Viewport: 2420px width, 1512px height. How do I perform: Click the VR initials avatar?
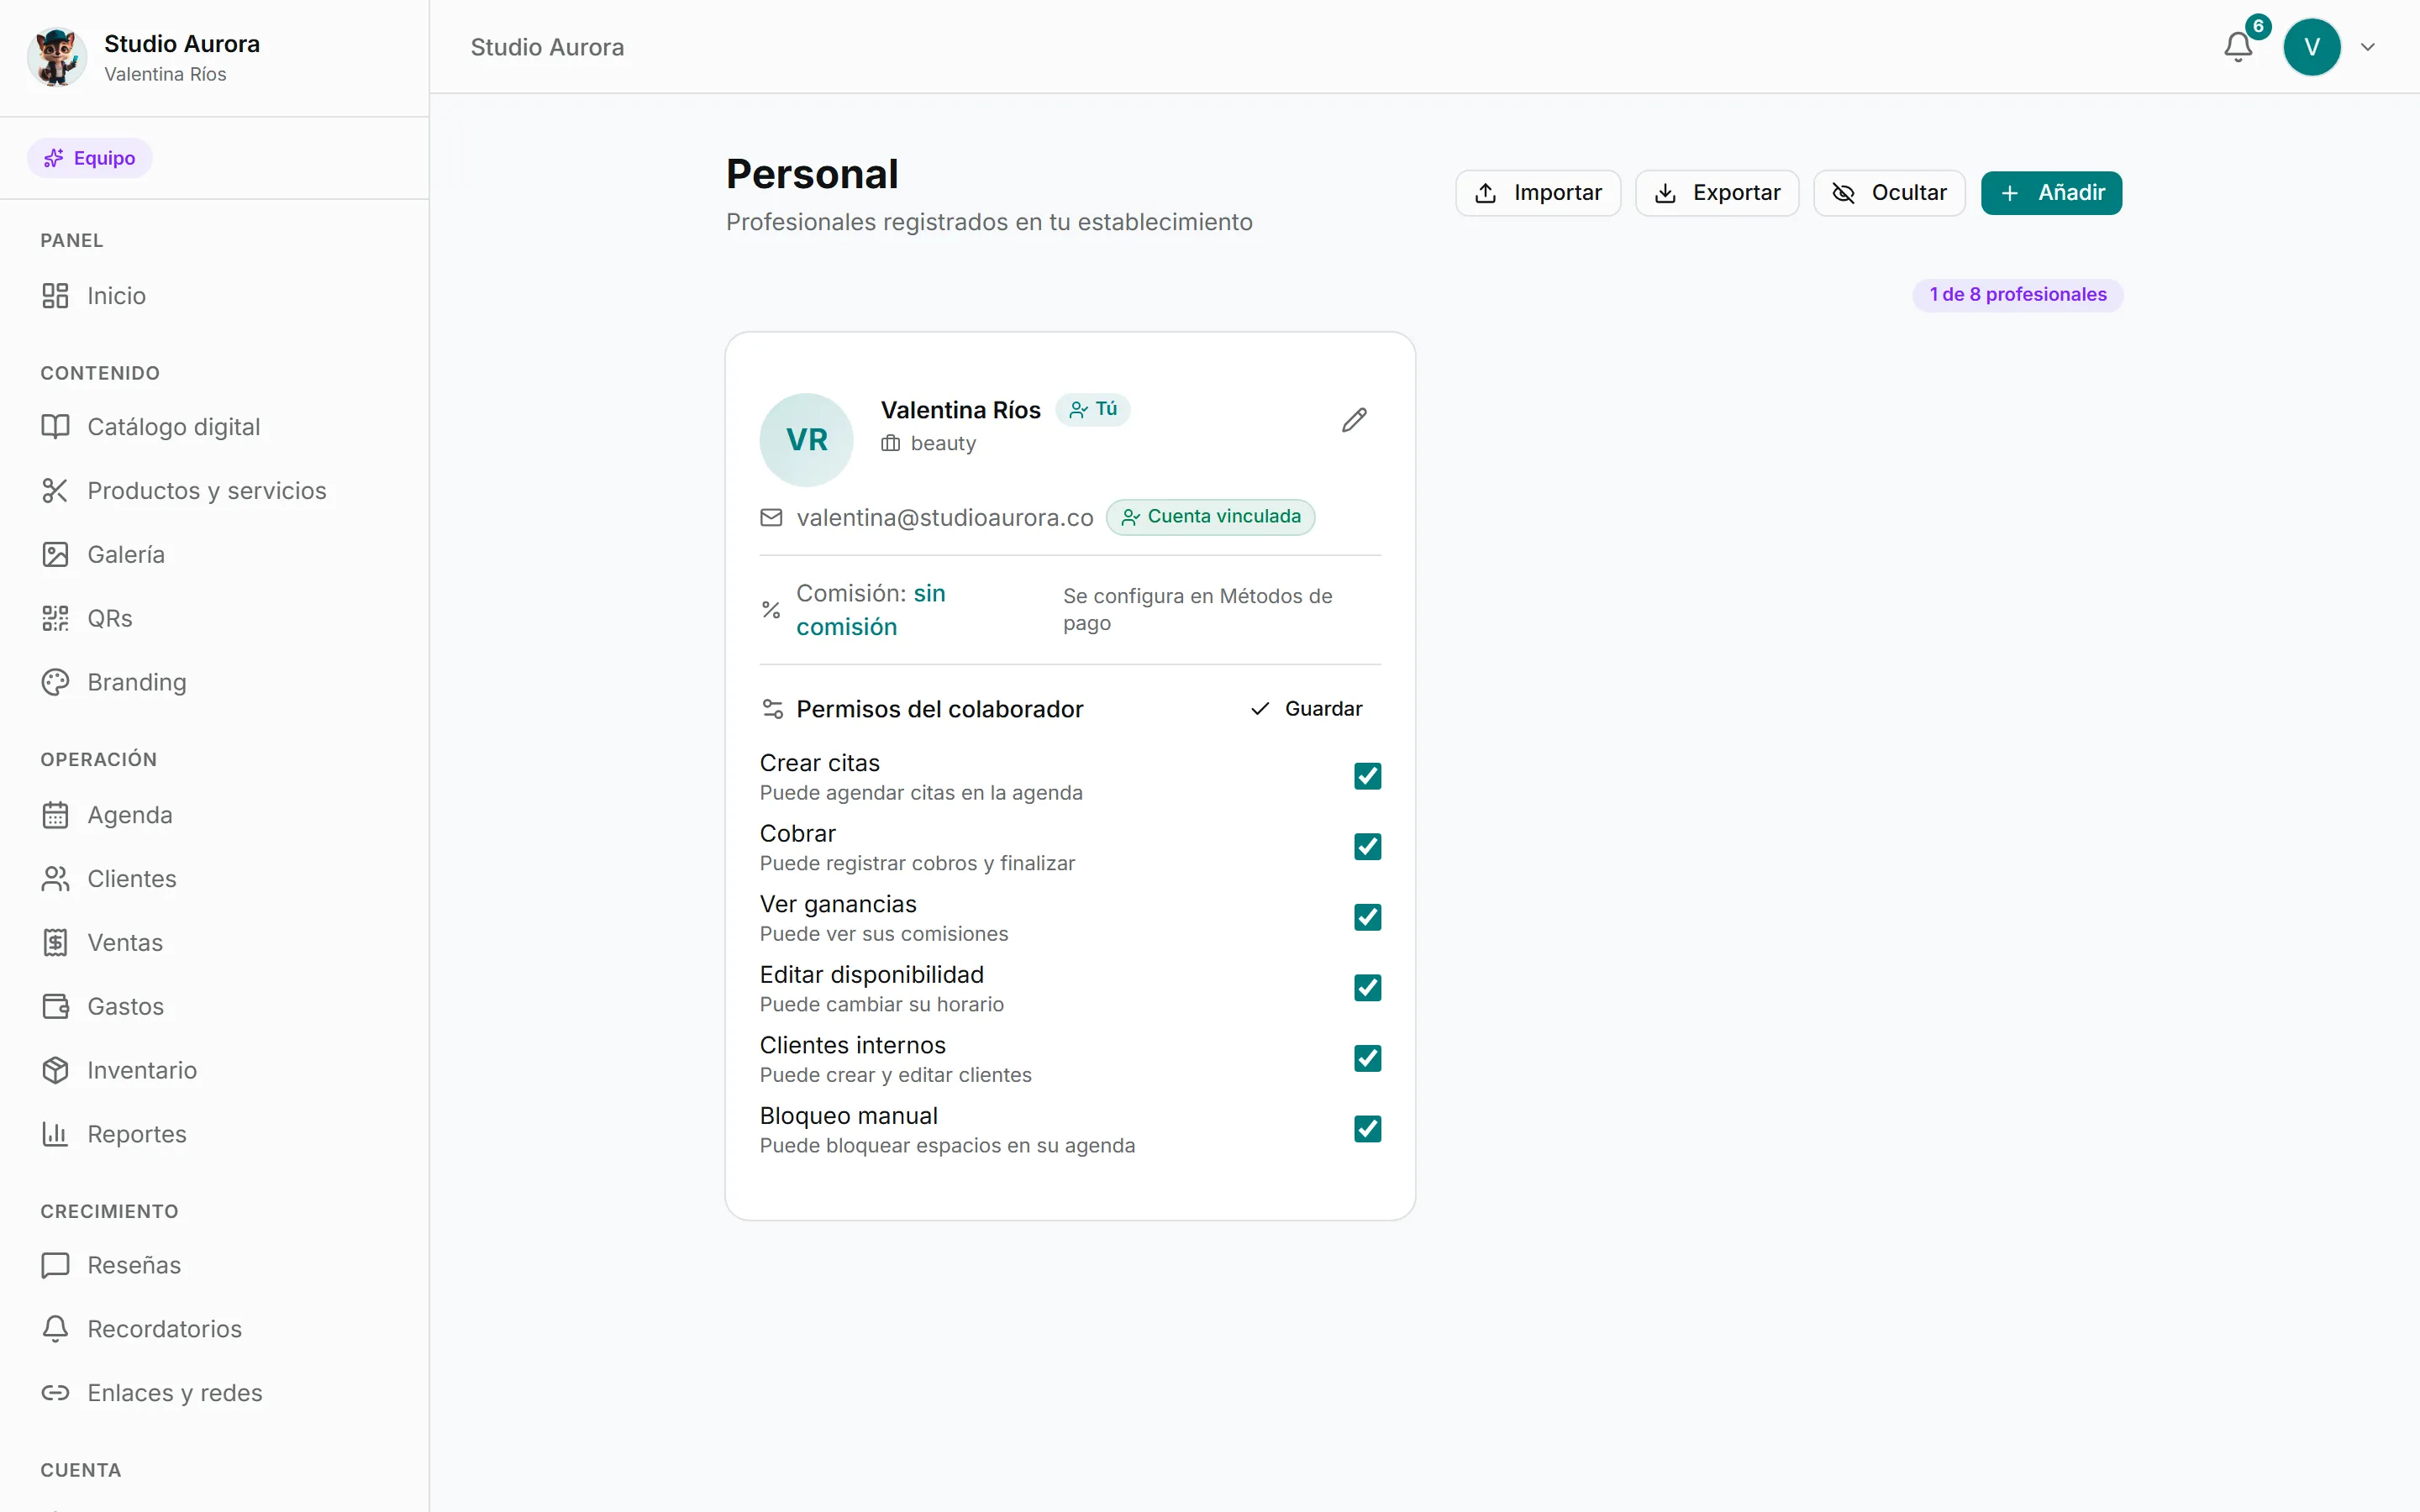tap(806, 439)
